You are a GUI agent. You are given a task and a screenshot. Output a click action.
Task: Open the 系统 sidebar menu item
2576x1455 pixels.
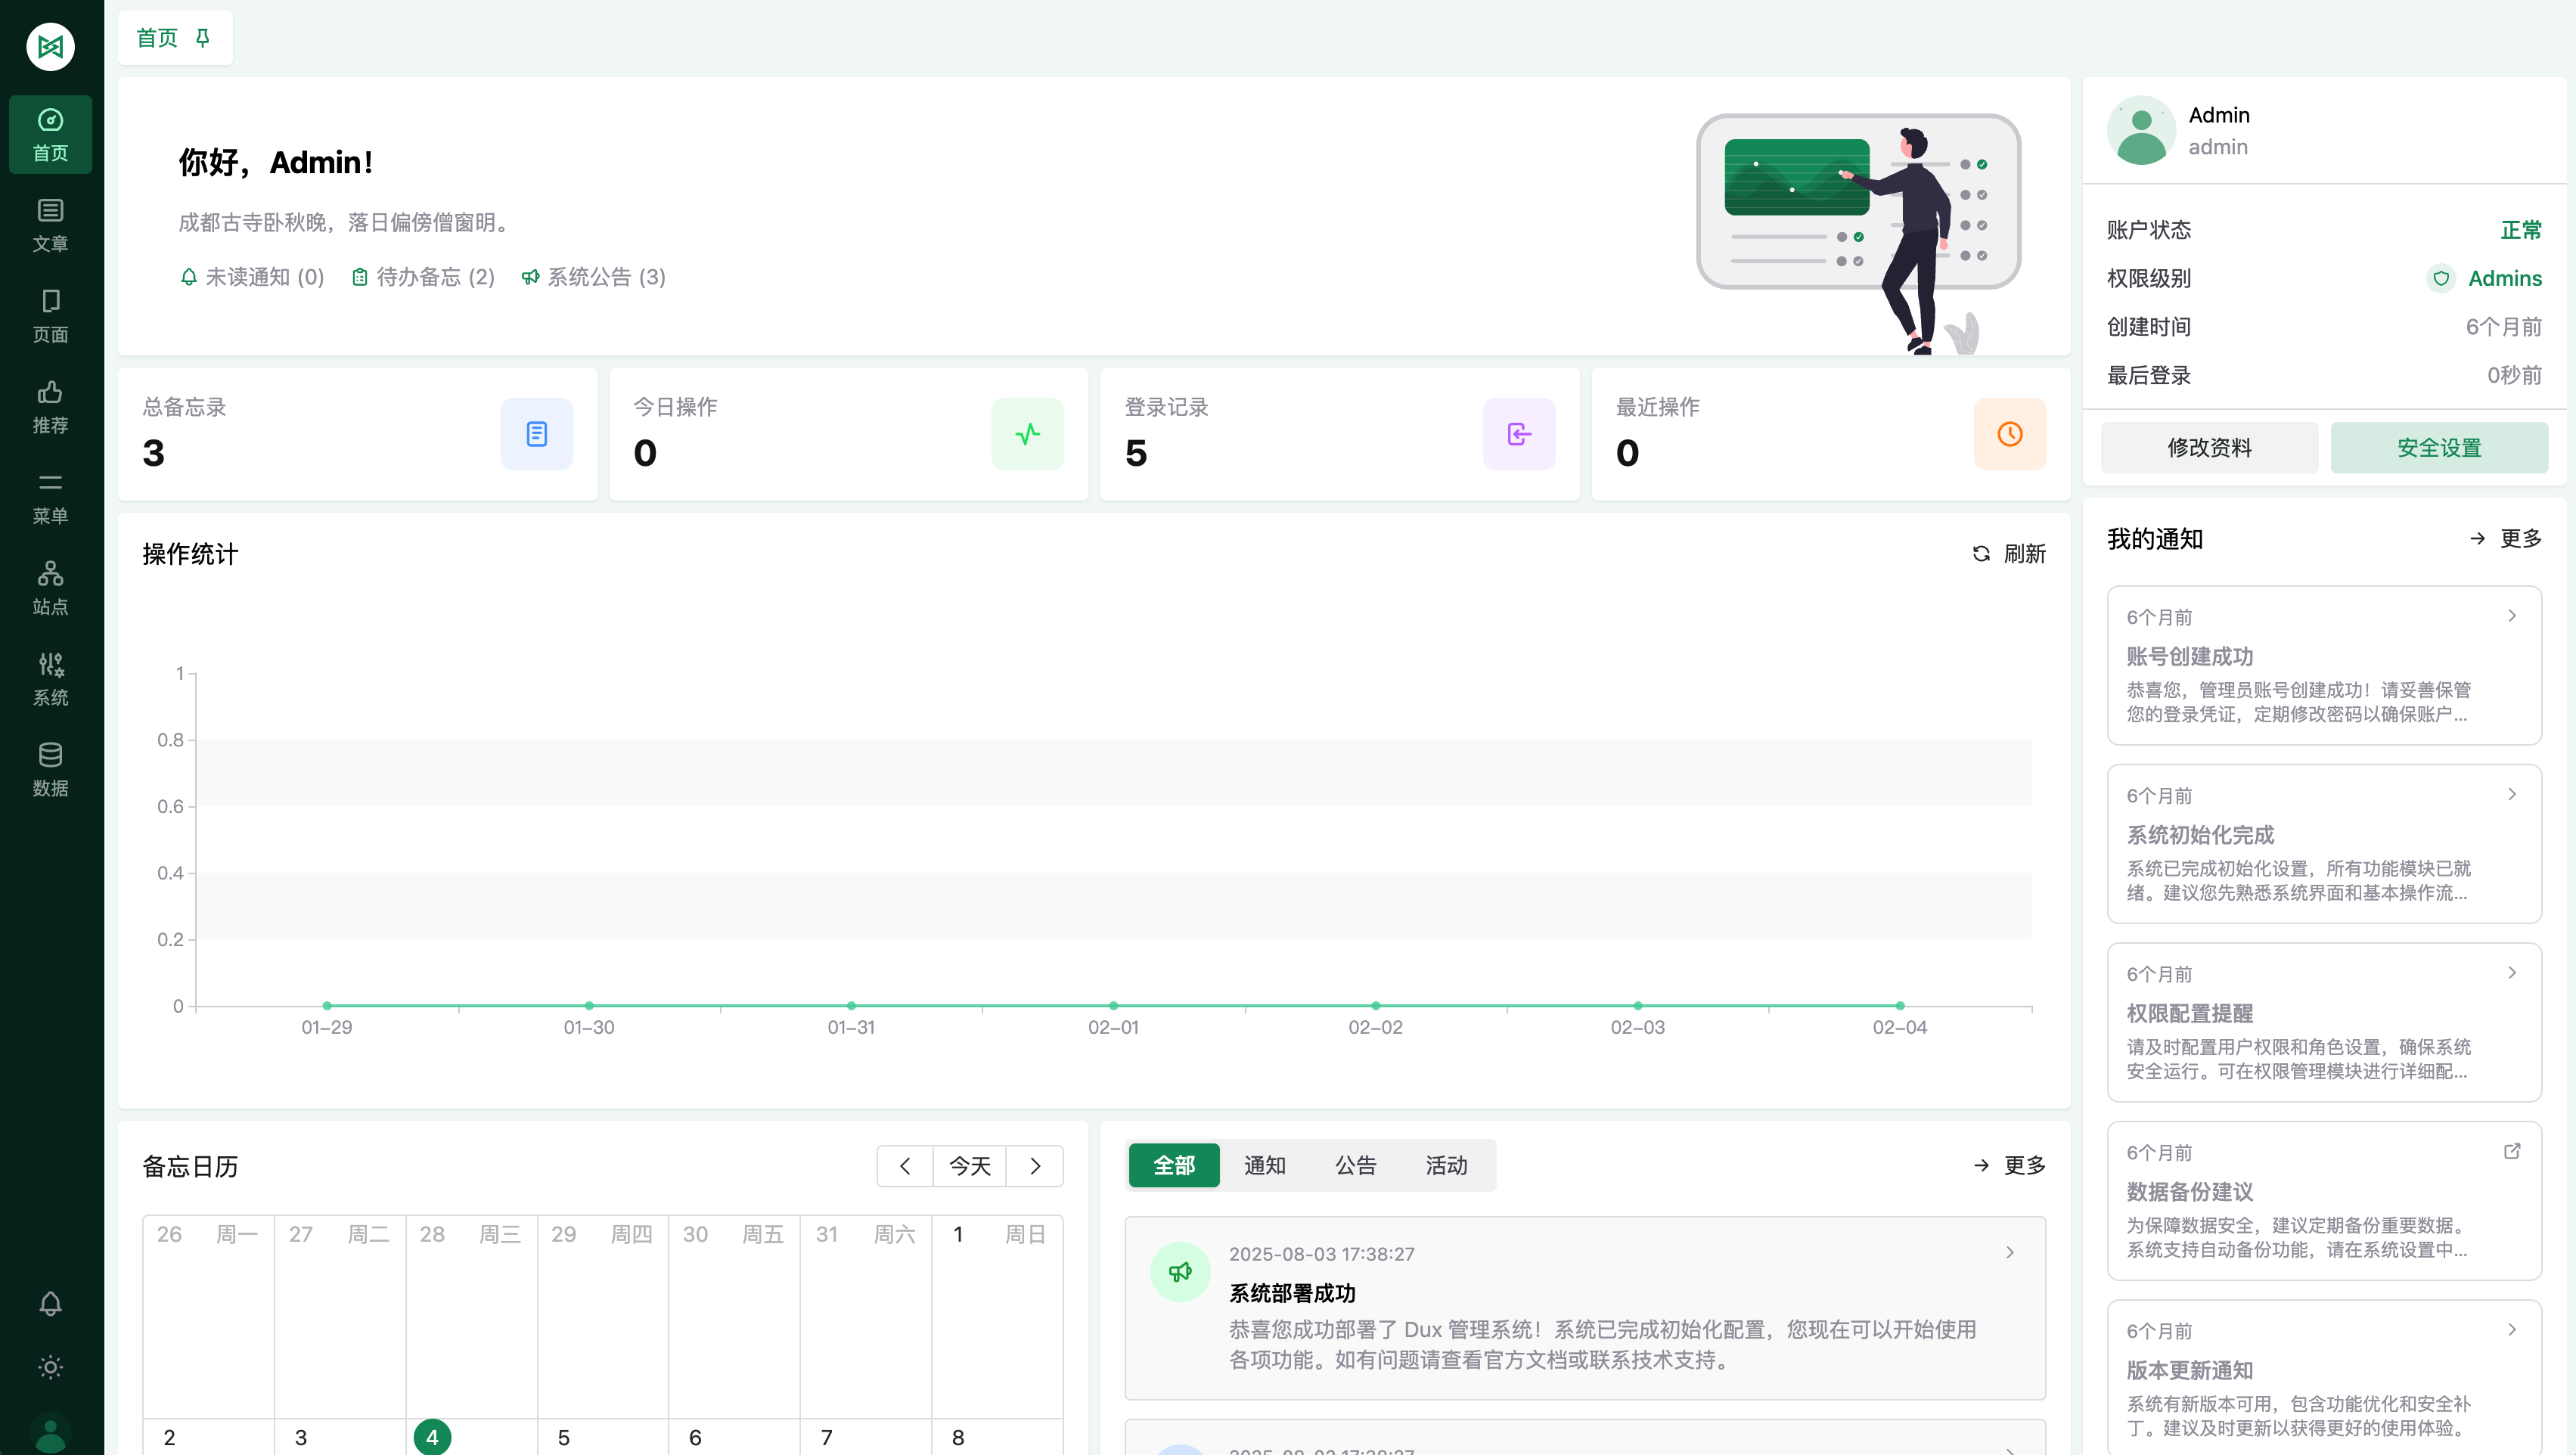[50, 679]
